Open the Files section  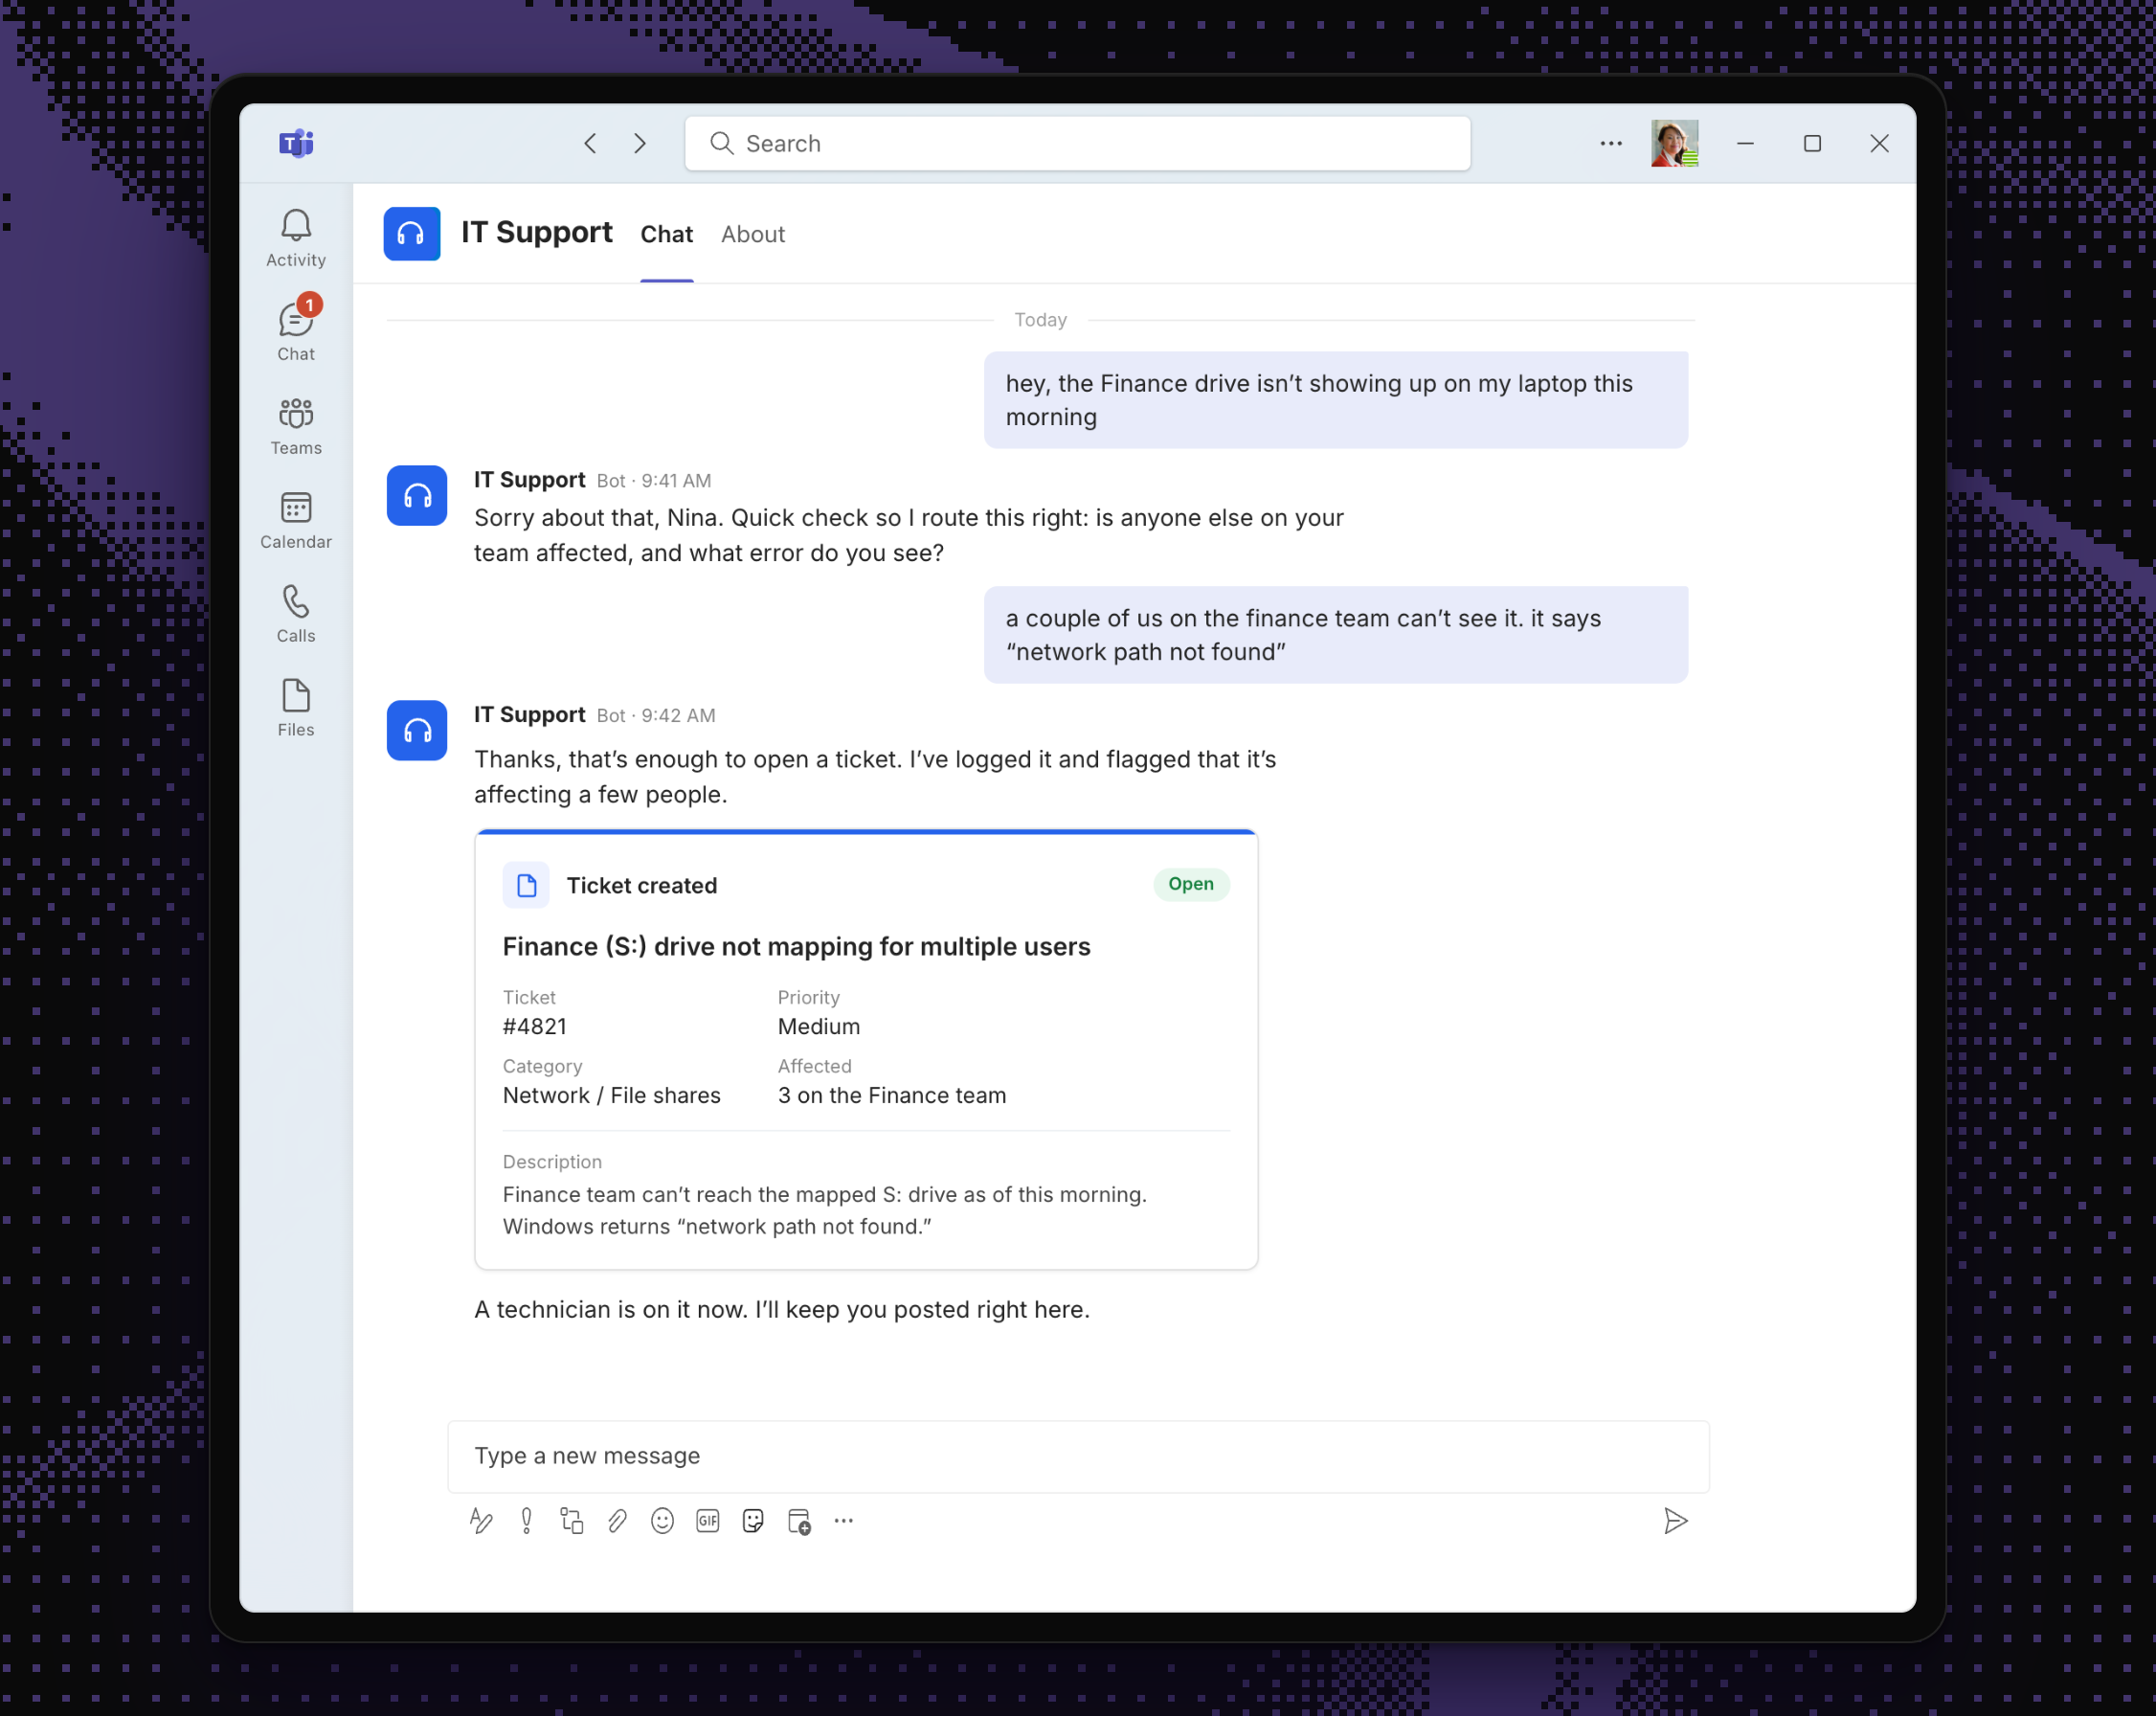pyautogui.click(x=296, y=708)
